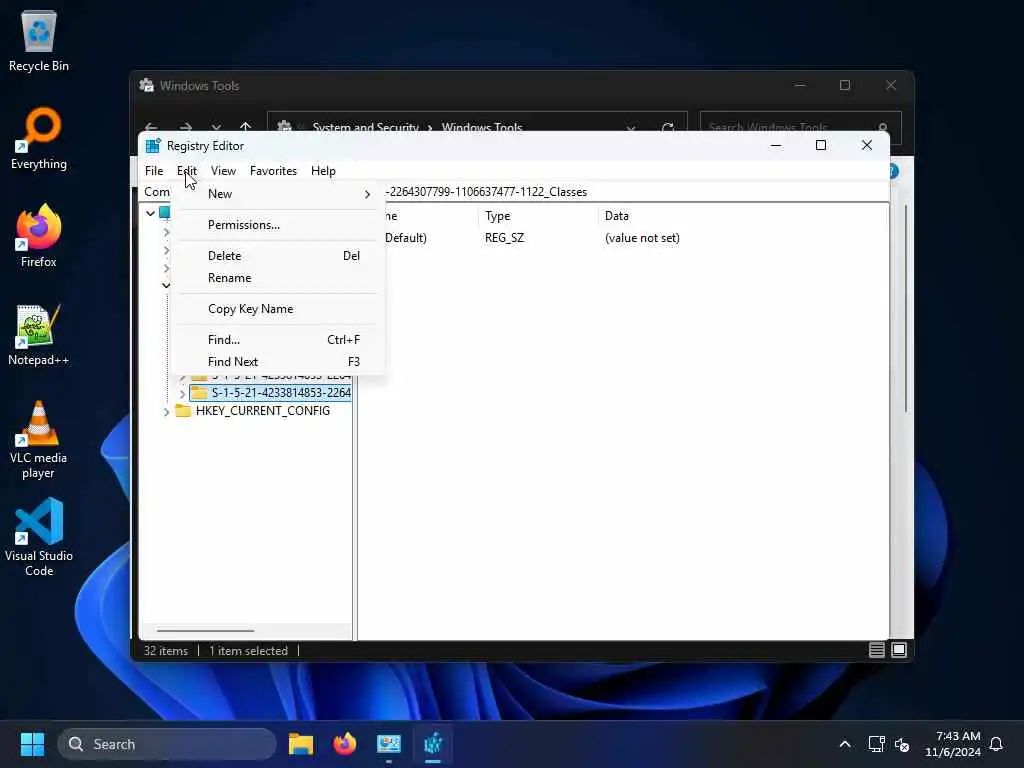Click the Registry Editor title bar icon

(153, 146)
